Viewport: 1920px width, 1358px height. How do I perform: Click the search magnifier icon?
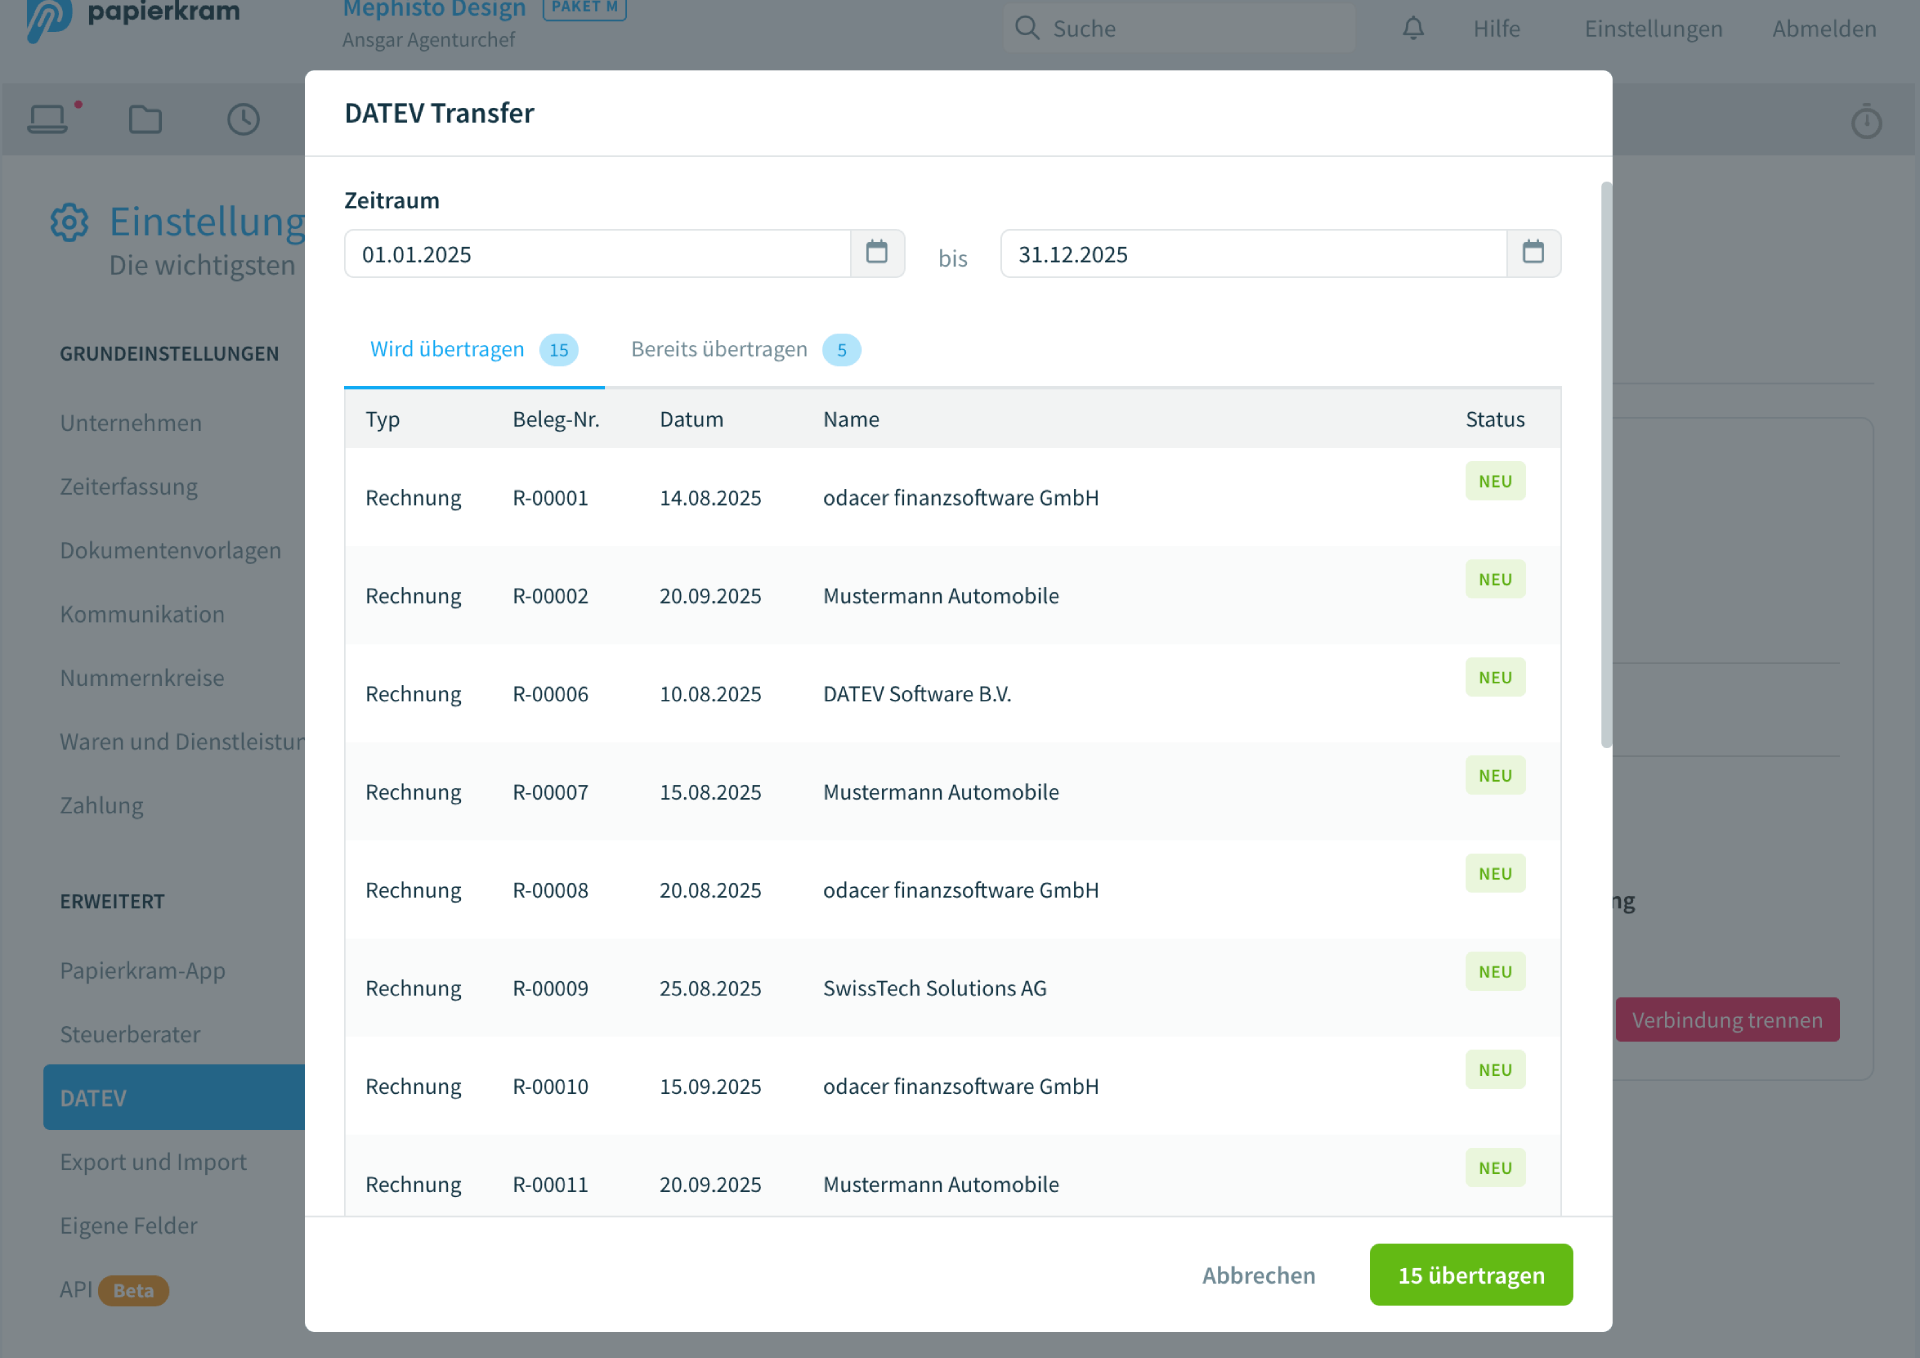coord(1027,27)
